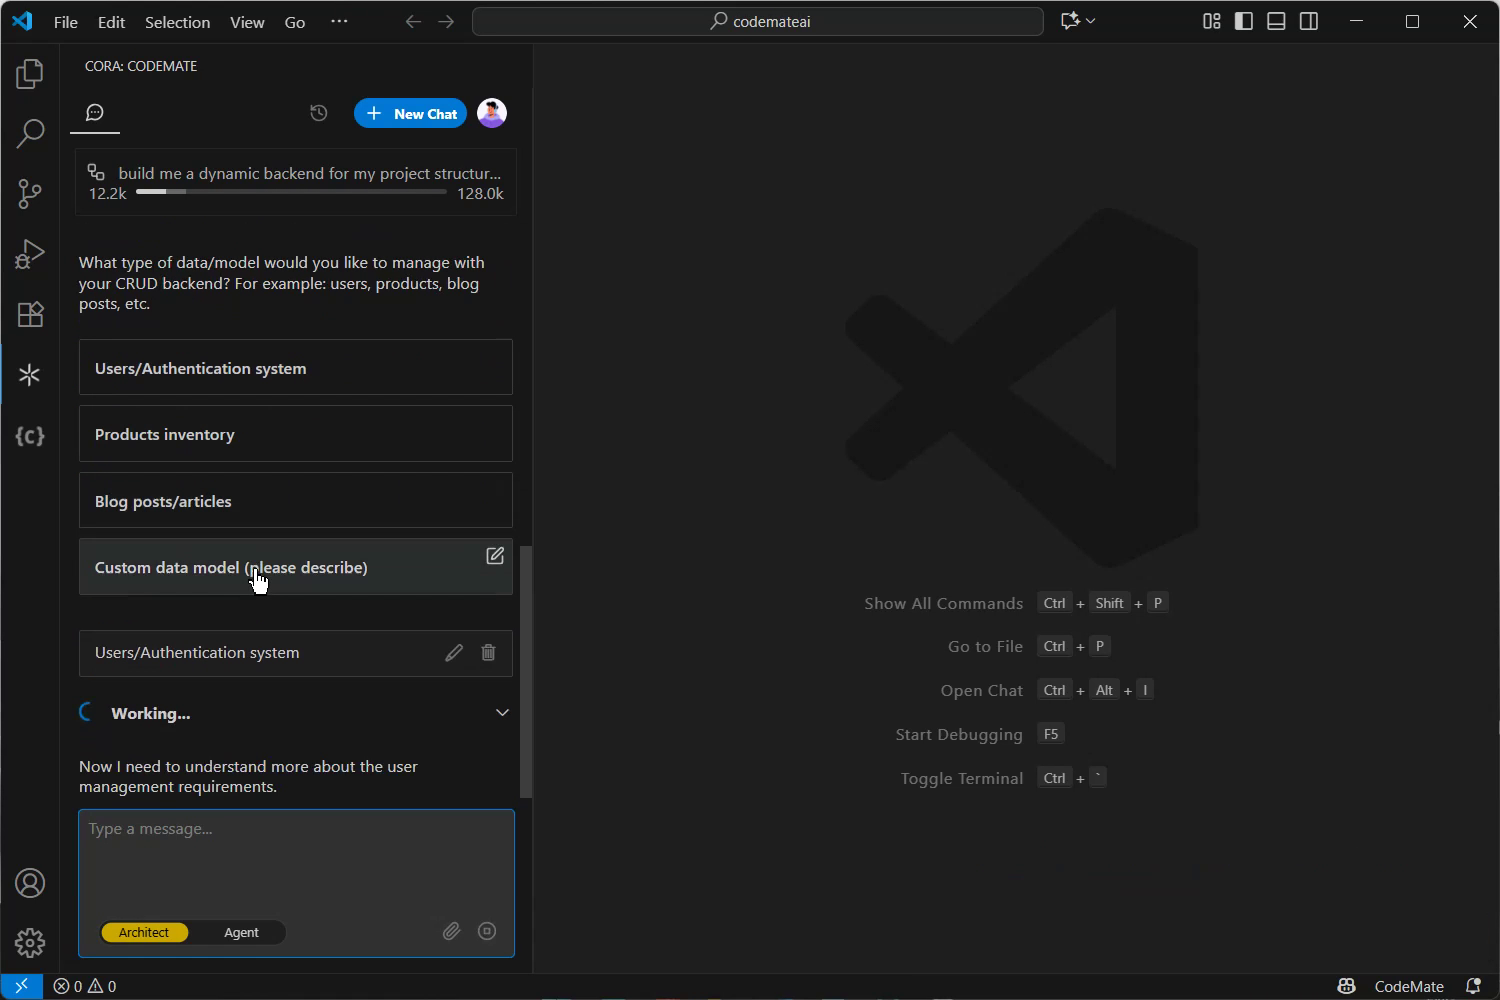Screen dimensions: 1500x1000
Task: Open chat history clock icon
Action: (x=319, y=113)
